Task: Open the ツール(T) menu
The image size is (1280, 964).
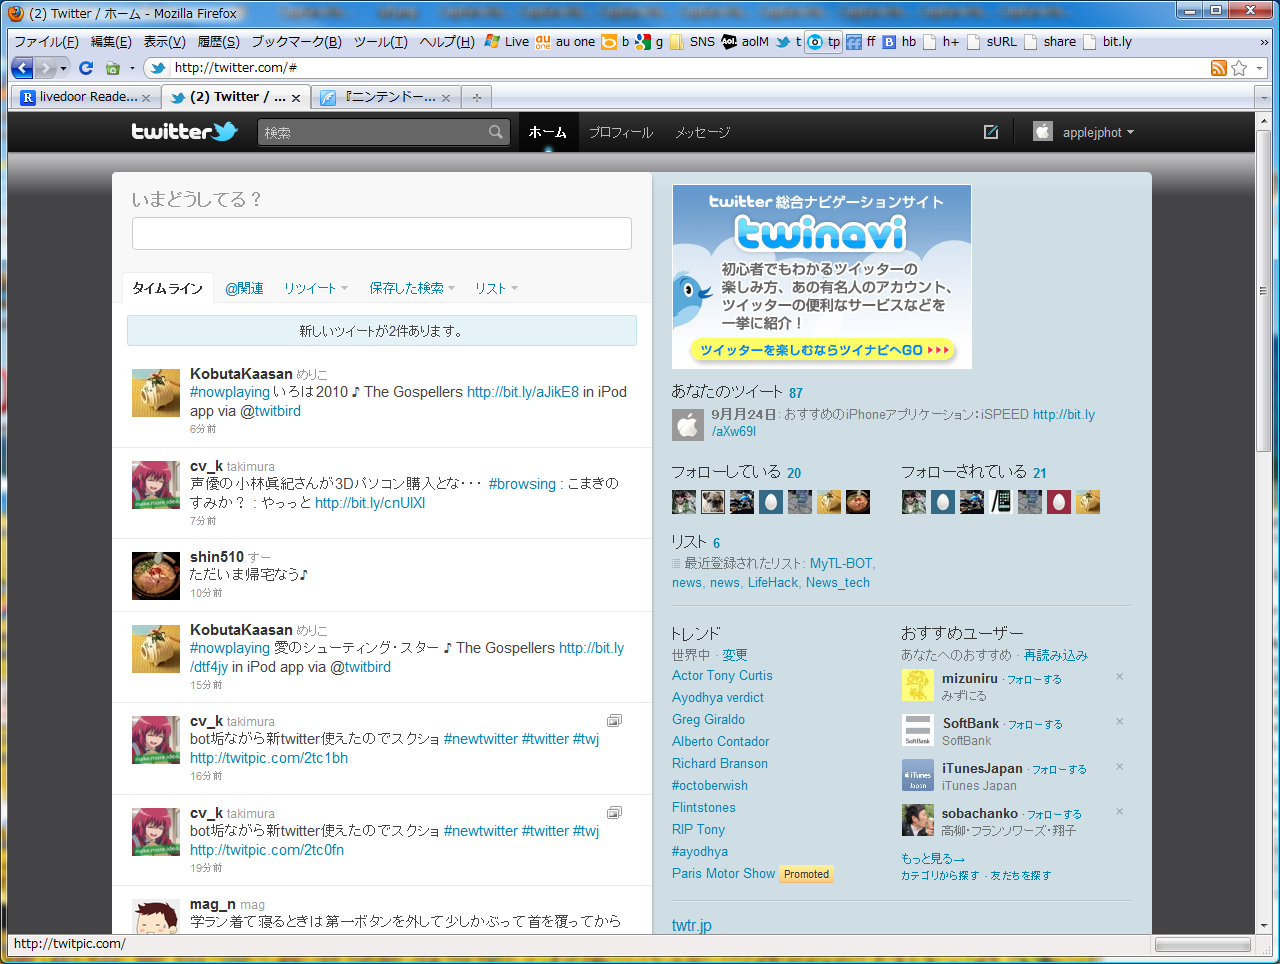Action: click(381, 42)
